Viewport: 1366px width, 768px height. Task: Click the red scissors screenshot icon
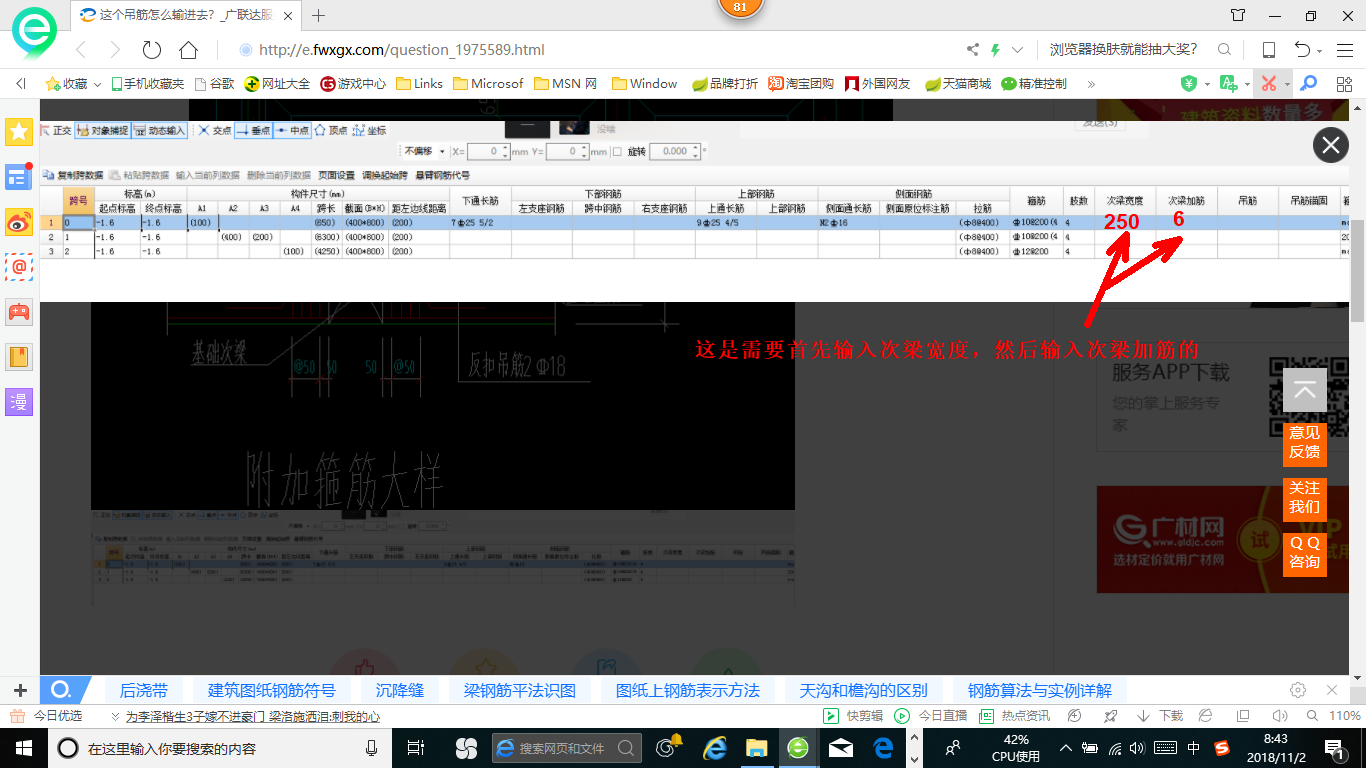point(1269,84)
